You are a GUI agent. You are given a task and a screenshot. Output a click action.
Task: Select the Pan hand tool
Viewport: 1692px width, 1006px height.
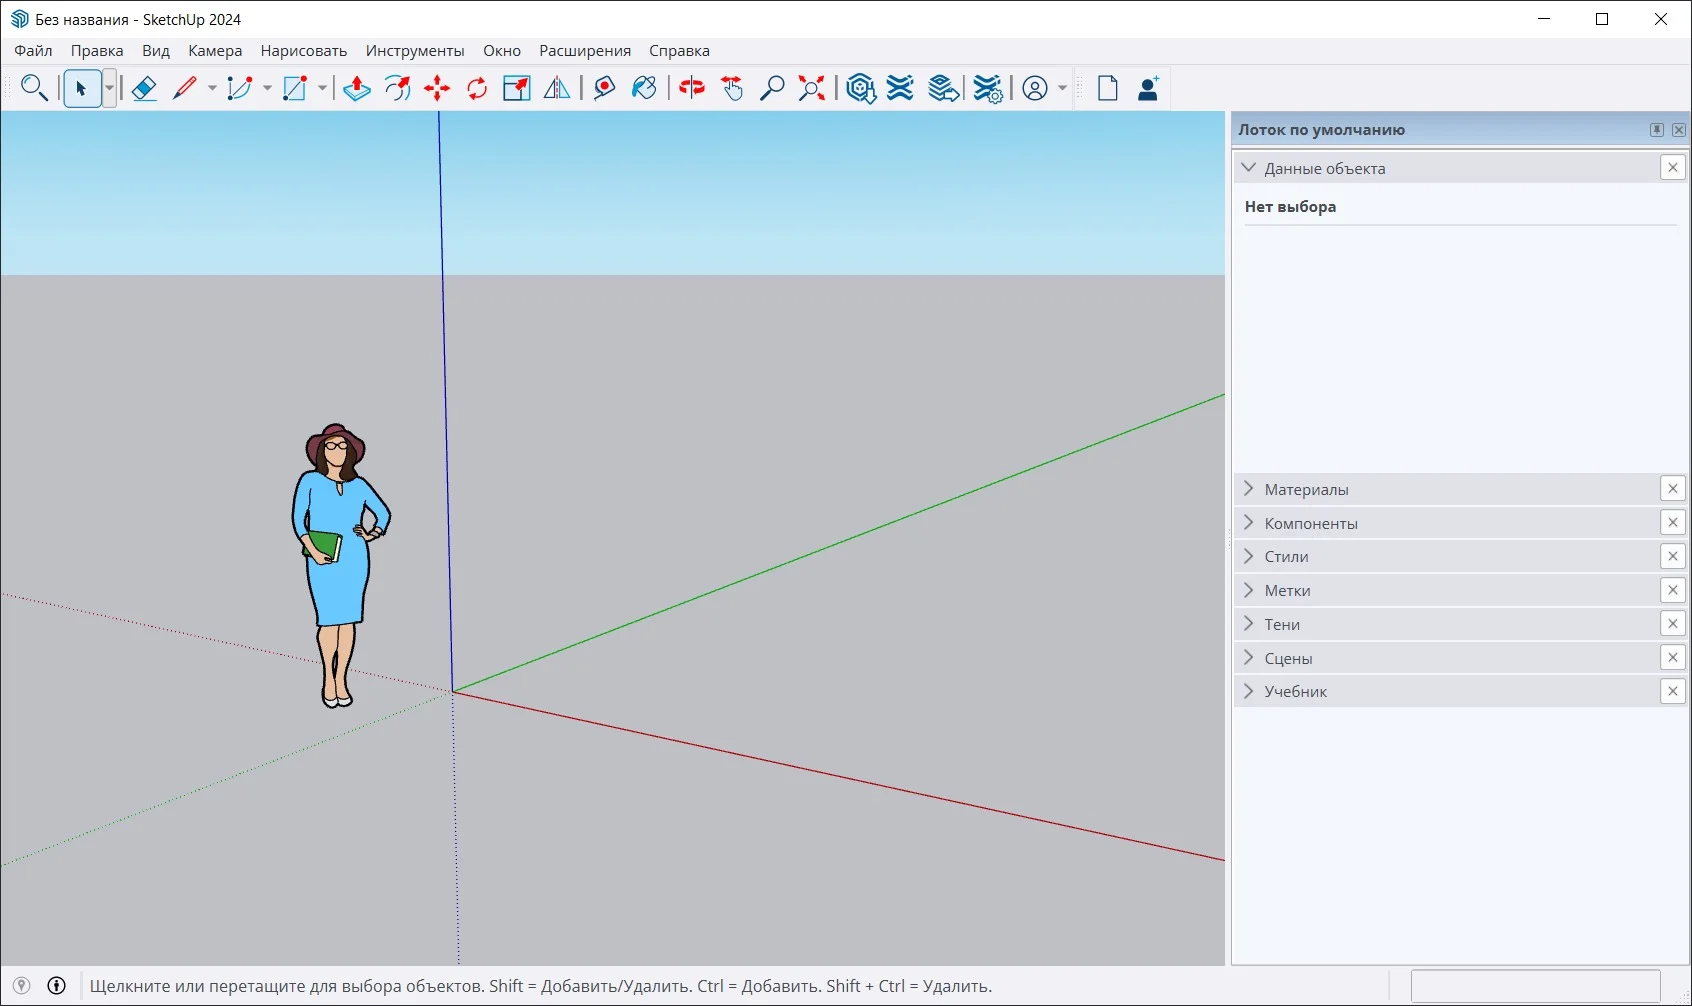pyautogui.click(x=732, y=88)
